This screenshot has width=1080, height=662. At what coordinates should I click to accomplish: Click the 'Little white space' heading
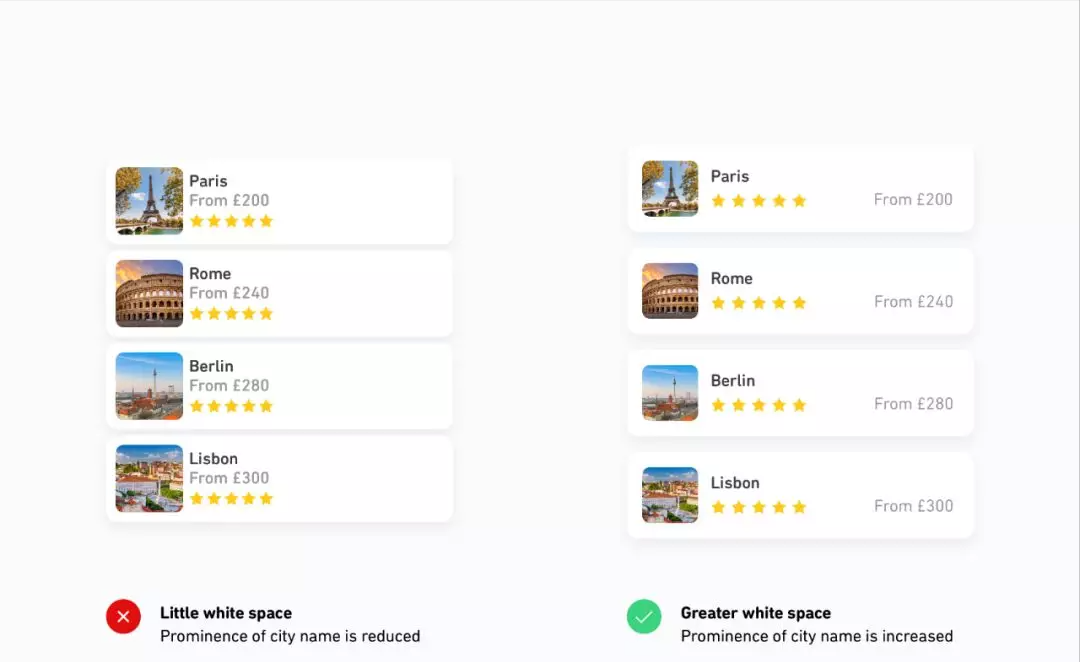point(226,613)
